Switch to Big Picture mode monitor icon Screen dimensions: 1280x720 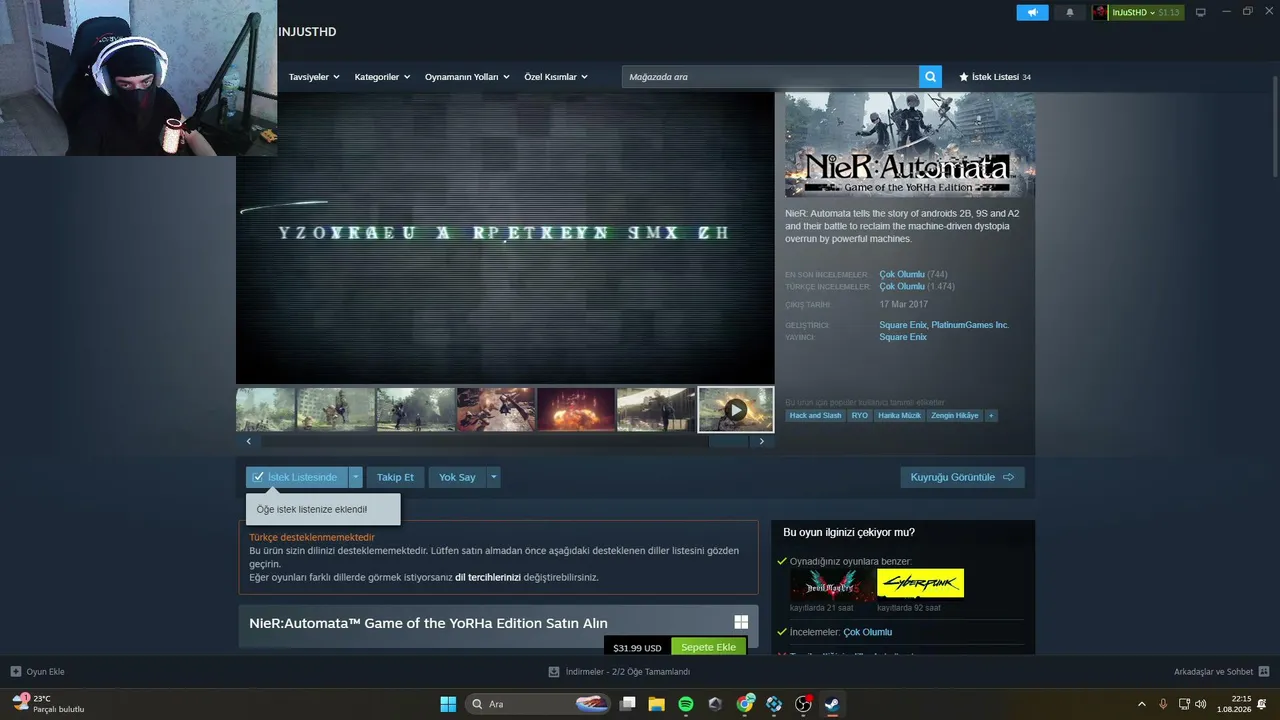pyautogui.click(x=1201, y=12)
